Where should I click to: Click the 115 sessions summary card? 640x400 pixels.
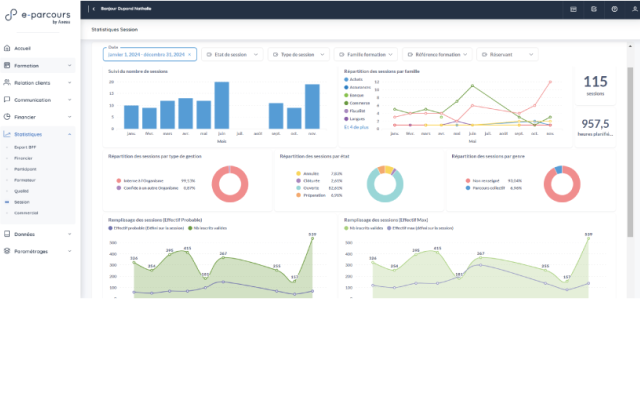pos(595,85)
